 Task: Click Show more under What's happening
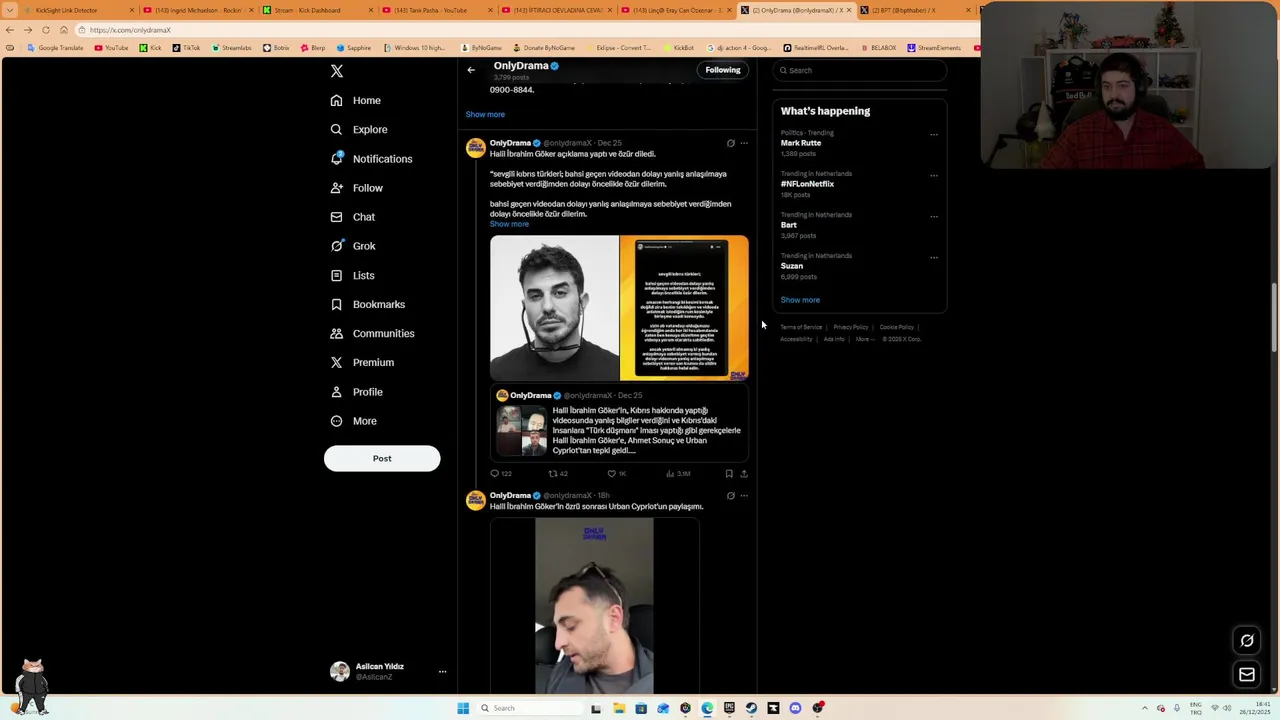[x=800, y=300]
